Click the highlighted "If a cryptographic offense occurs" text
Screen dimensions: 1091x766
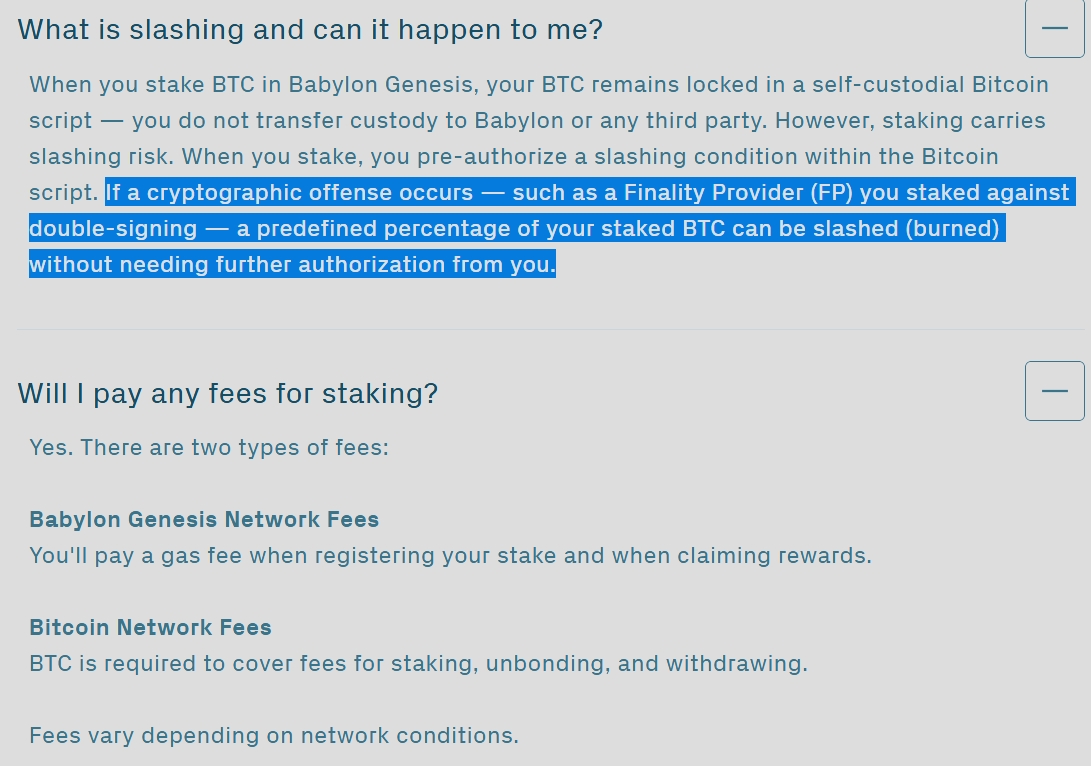pyautogui.click(x=290, y=192)
